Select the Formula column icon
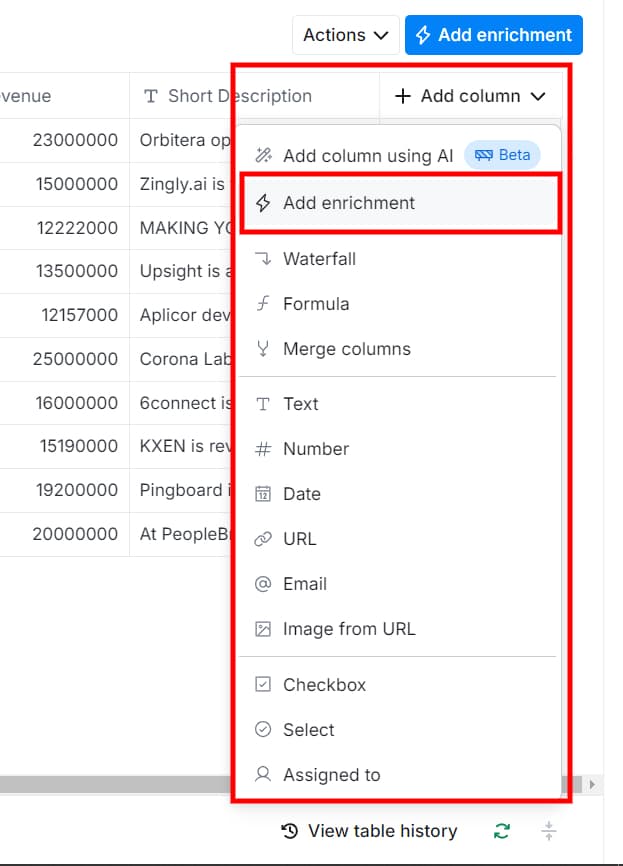 click(x=265, y=304)
